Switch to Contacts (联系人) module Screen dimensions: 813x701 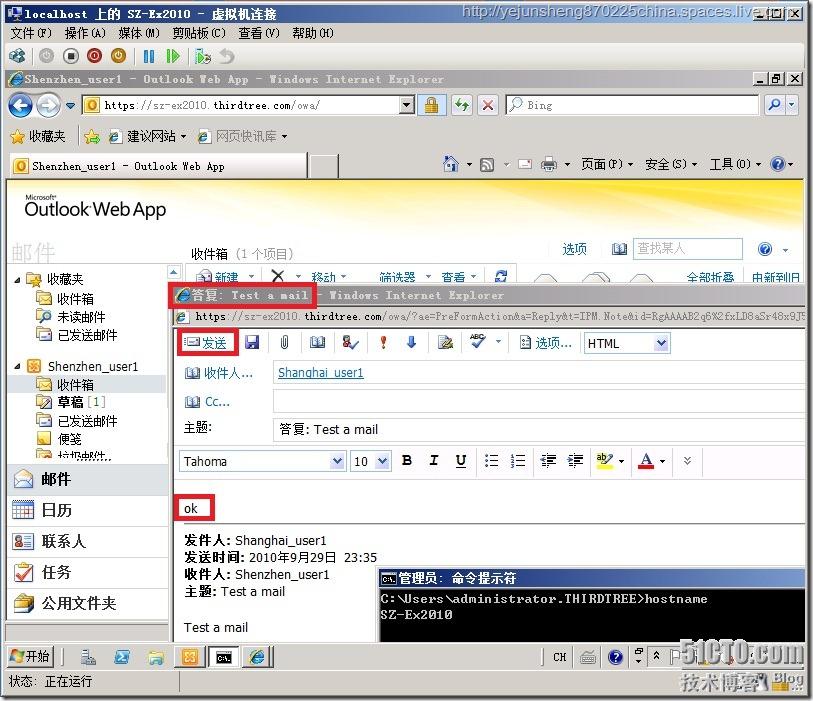click(88, 541)
